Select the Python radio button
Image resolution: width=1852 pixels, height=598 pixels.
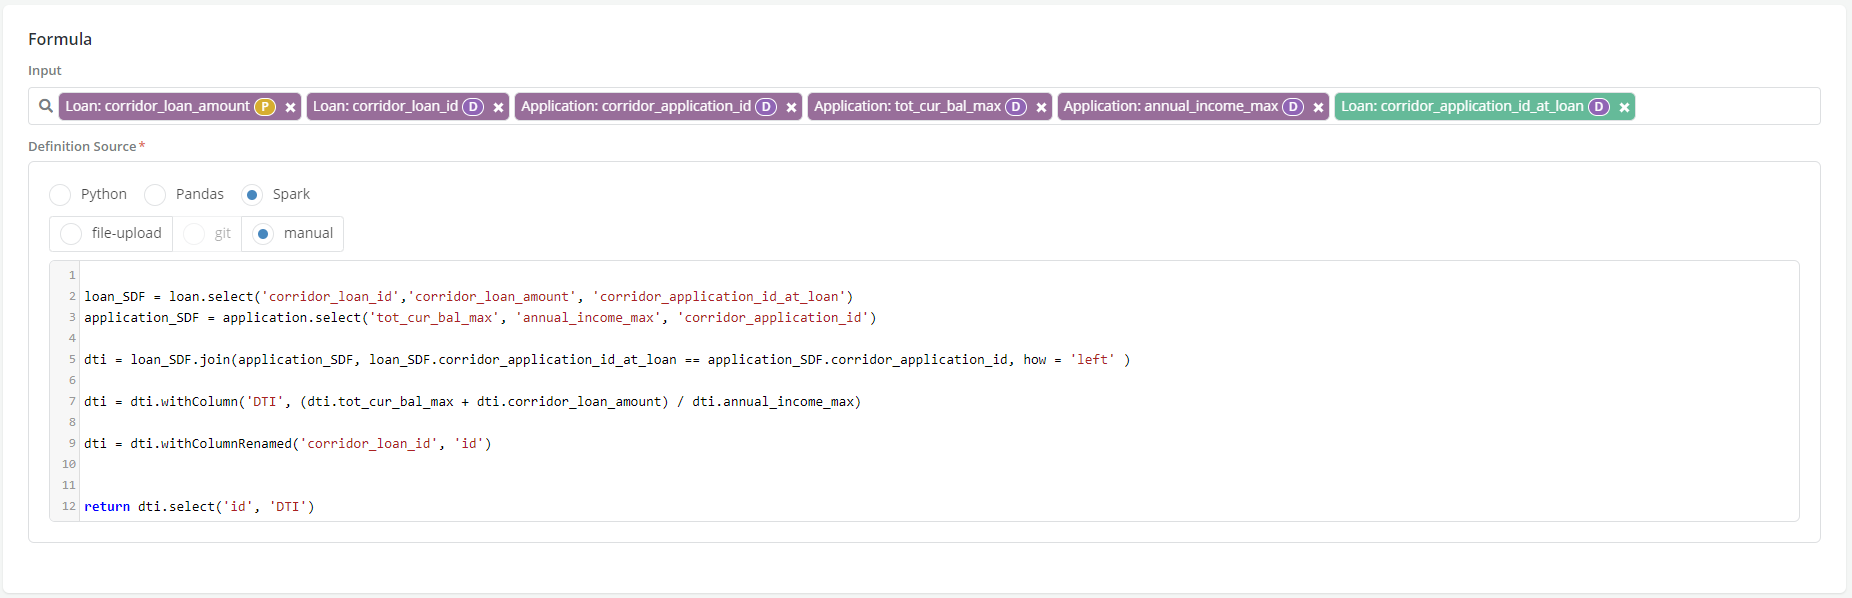[x=61, y=194]
